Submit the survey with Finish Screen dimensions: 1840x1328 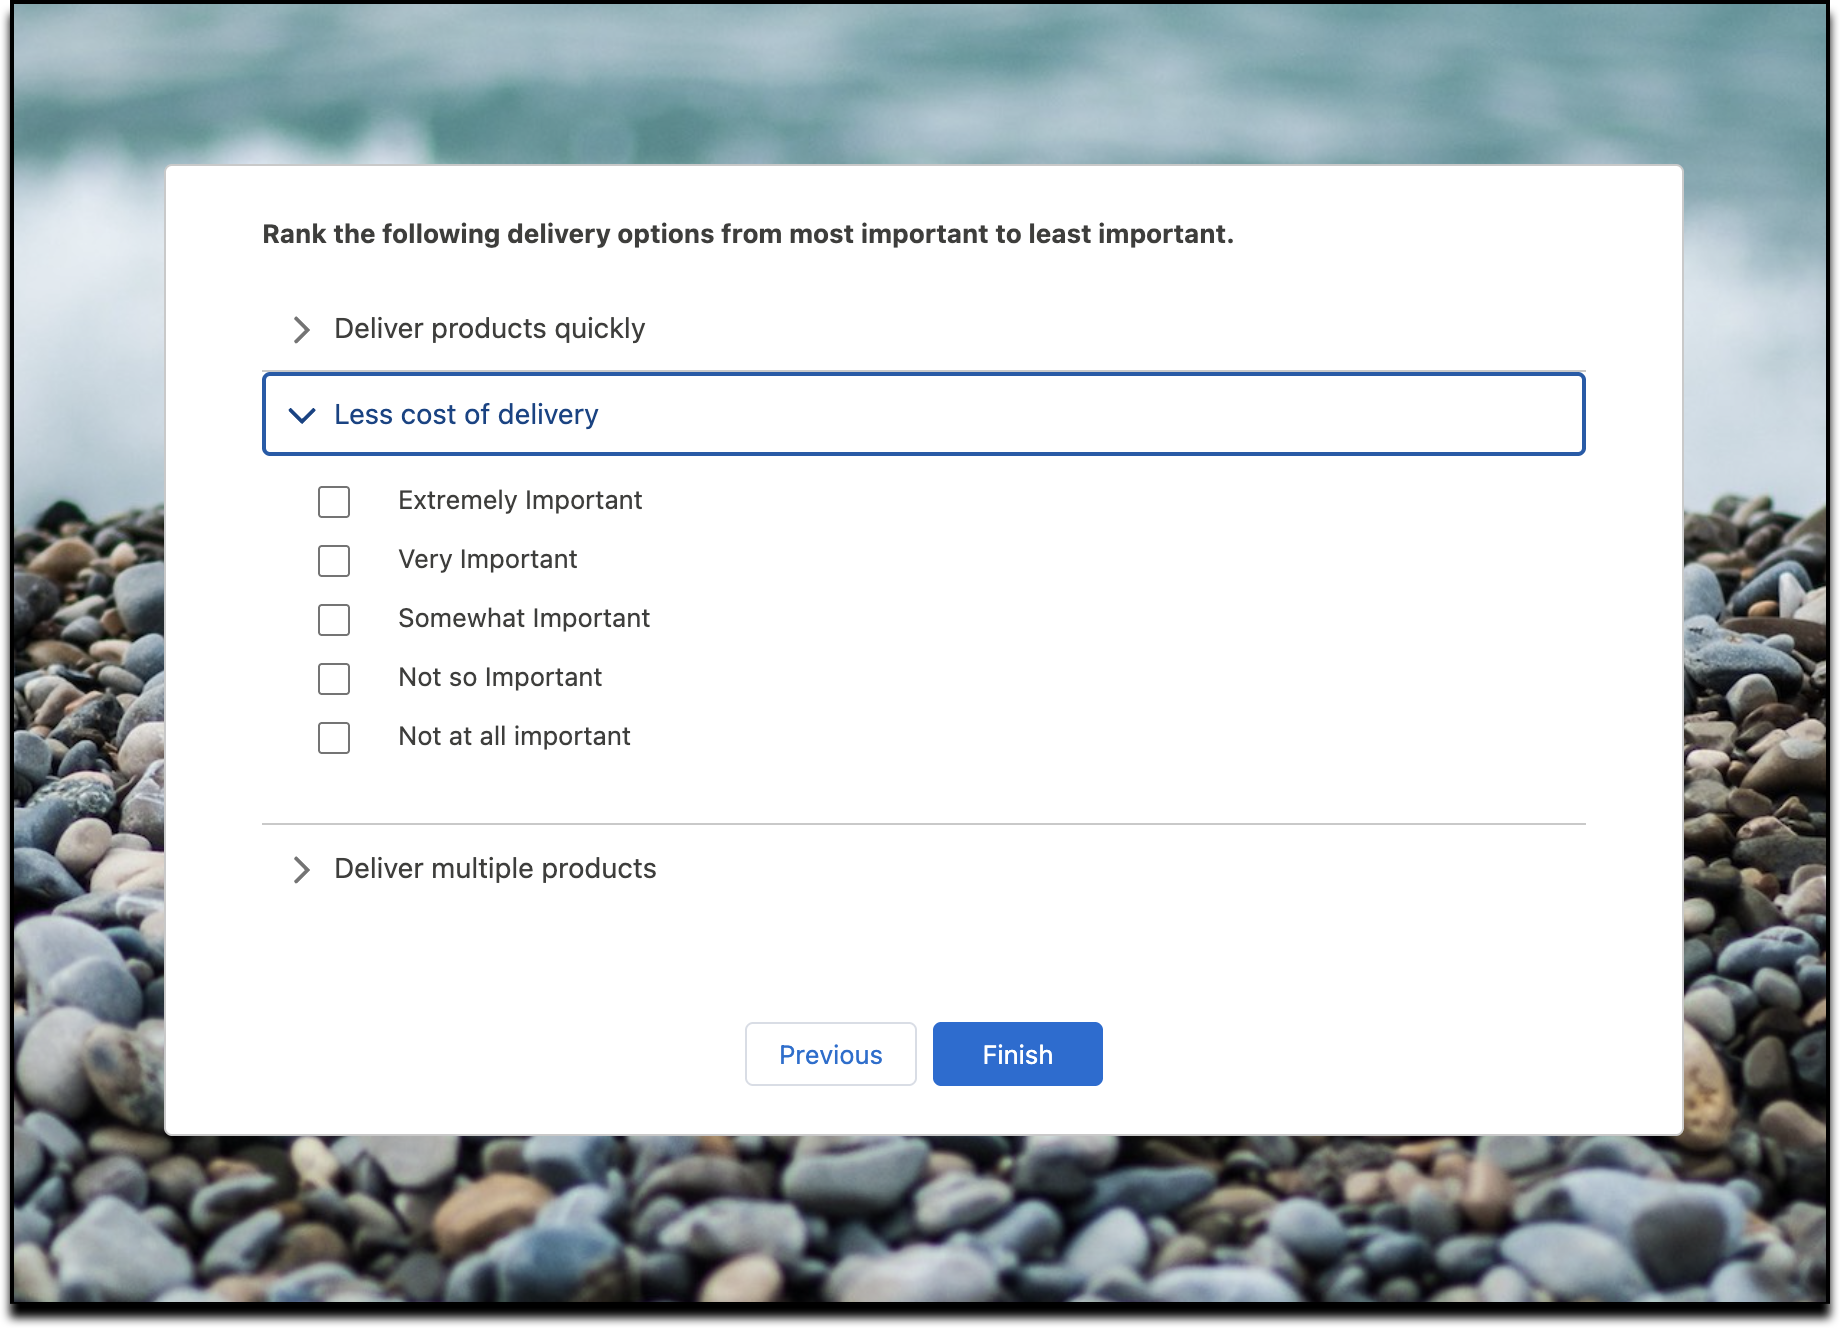coord(1018,1054)
